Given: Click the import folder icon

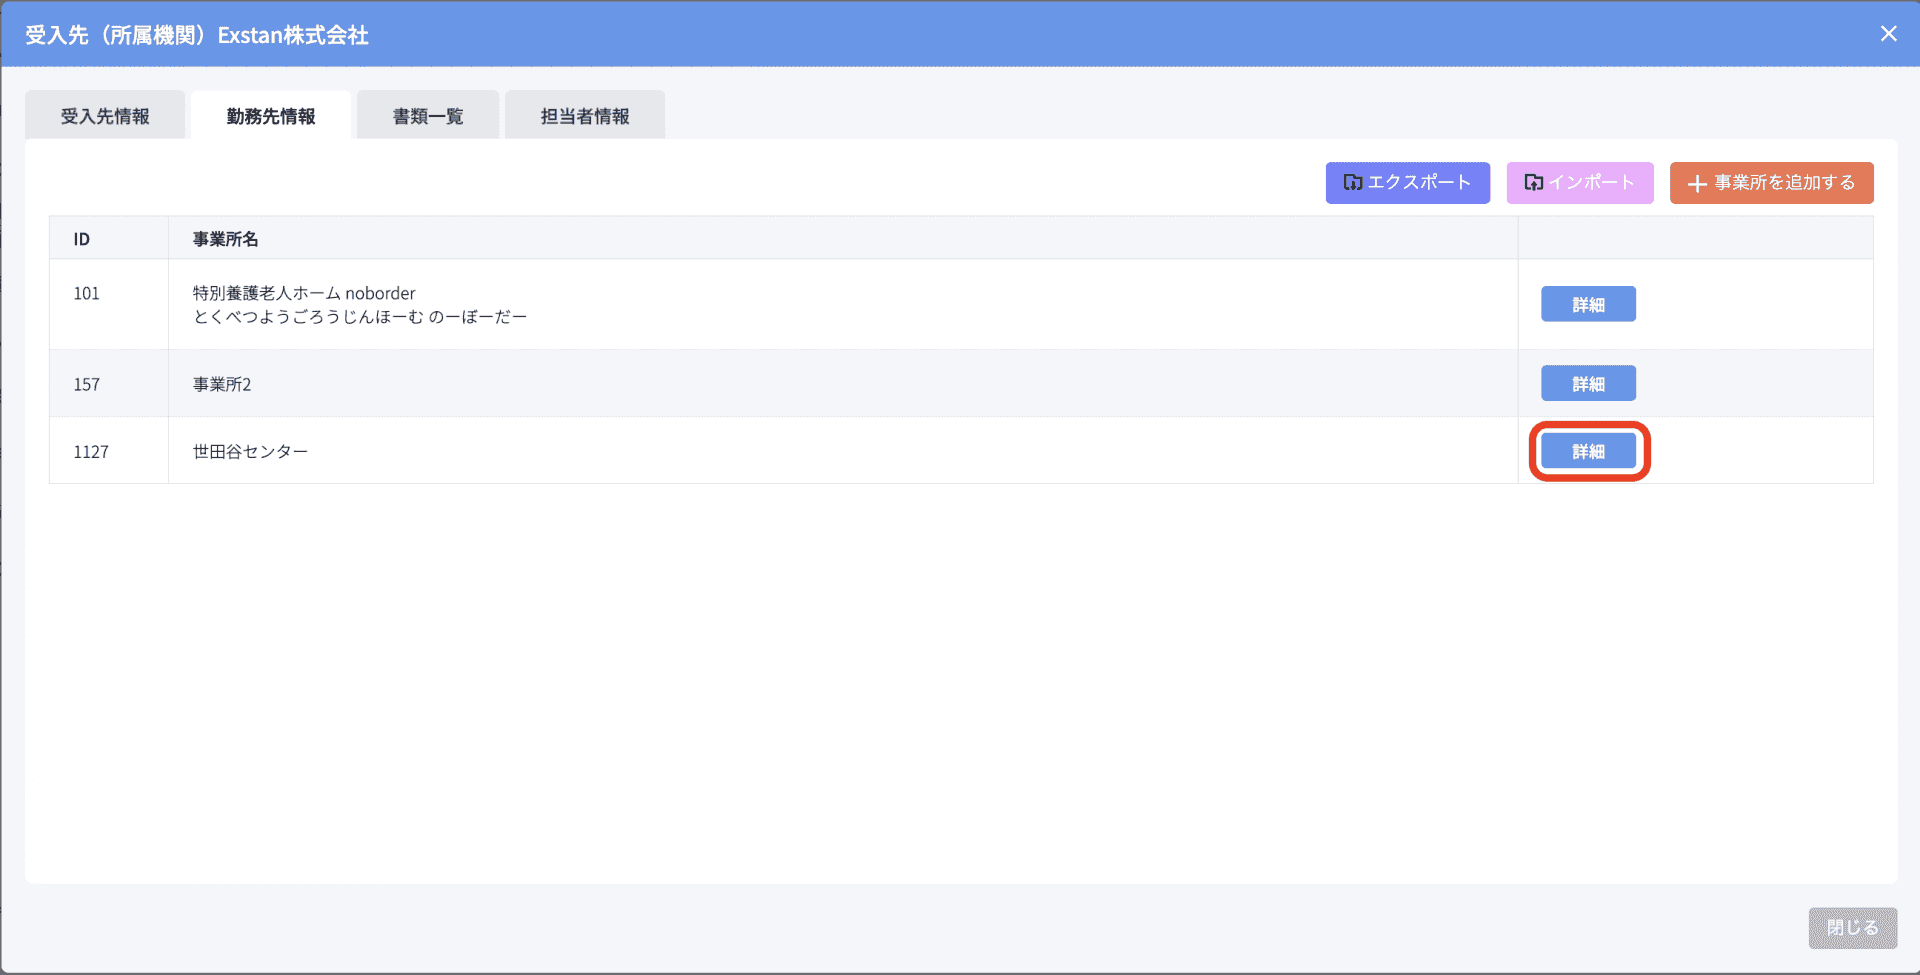Looking at the screenshot, I should [1533, 182].
